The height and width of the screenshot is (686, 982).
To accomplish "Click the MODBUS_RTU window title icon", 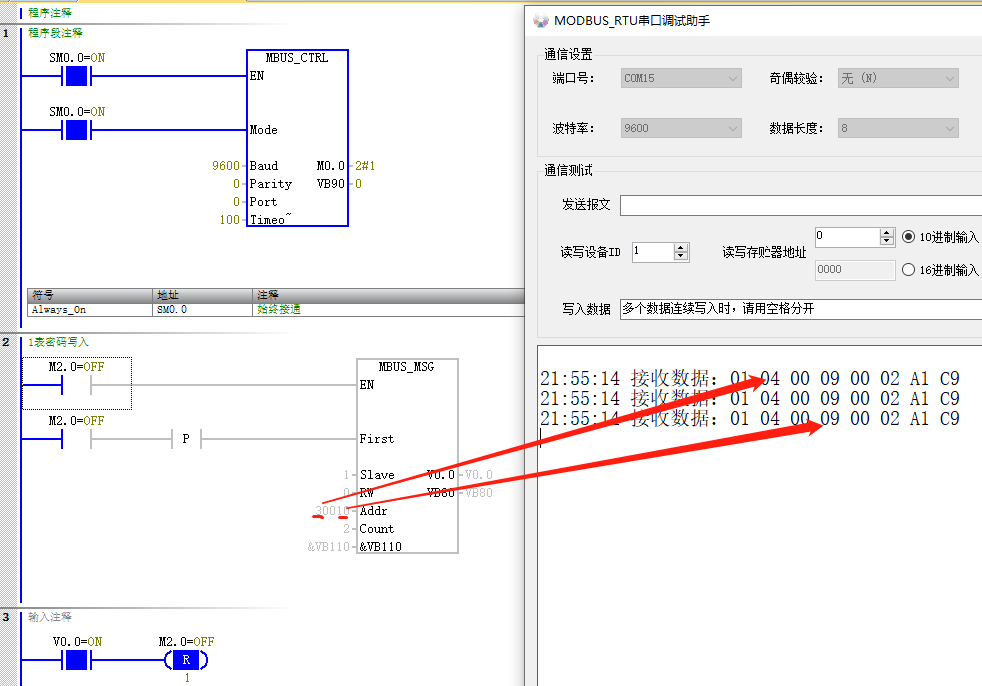I will tap(540, 21).
